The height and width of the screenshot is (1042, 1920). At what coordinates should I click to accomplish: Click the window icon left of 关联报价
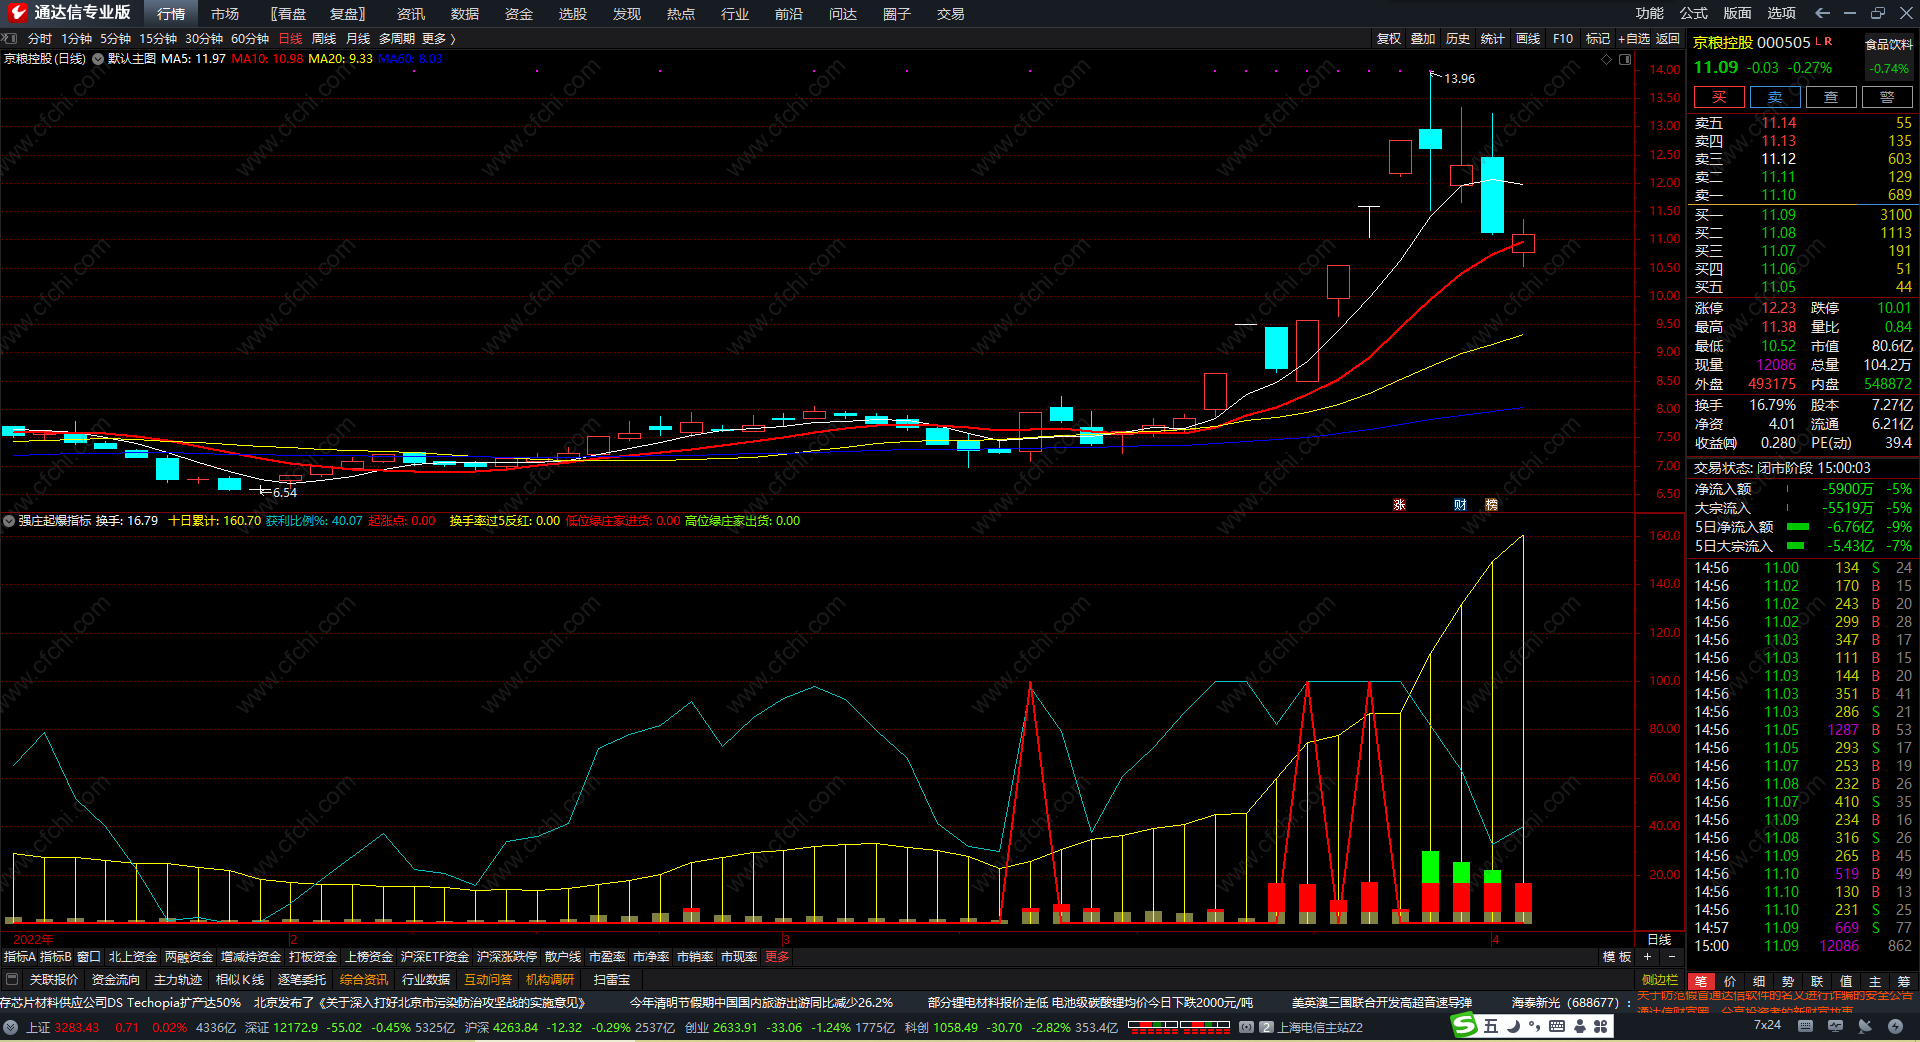click(12, 979)
